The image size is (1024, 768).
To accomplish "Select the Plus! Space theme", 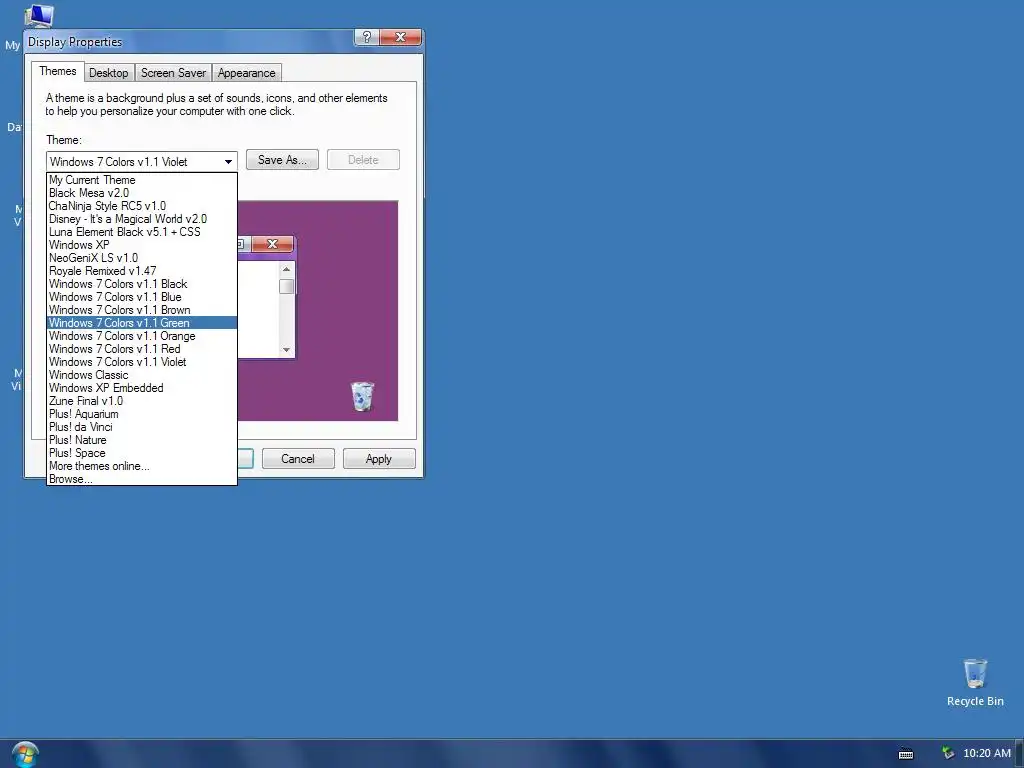I will pyautogui.click(x=142, y=453).
